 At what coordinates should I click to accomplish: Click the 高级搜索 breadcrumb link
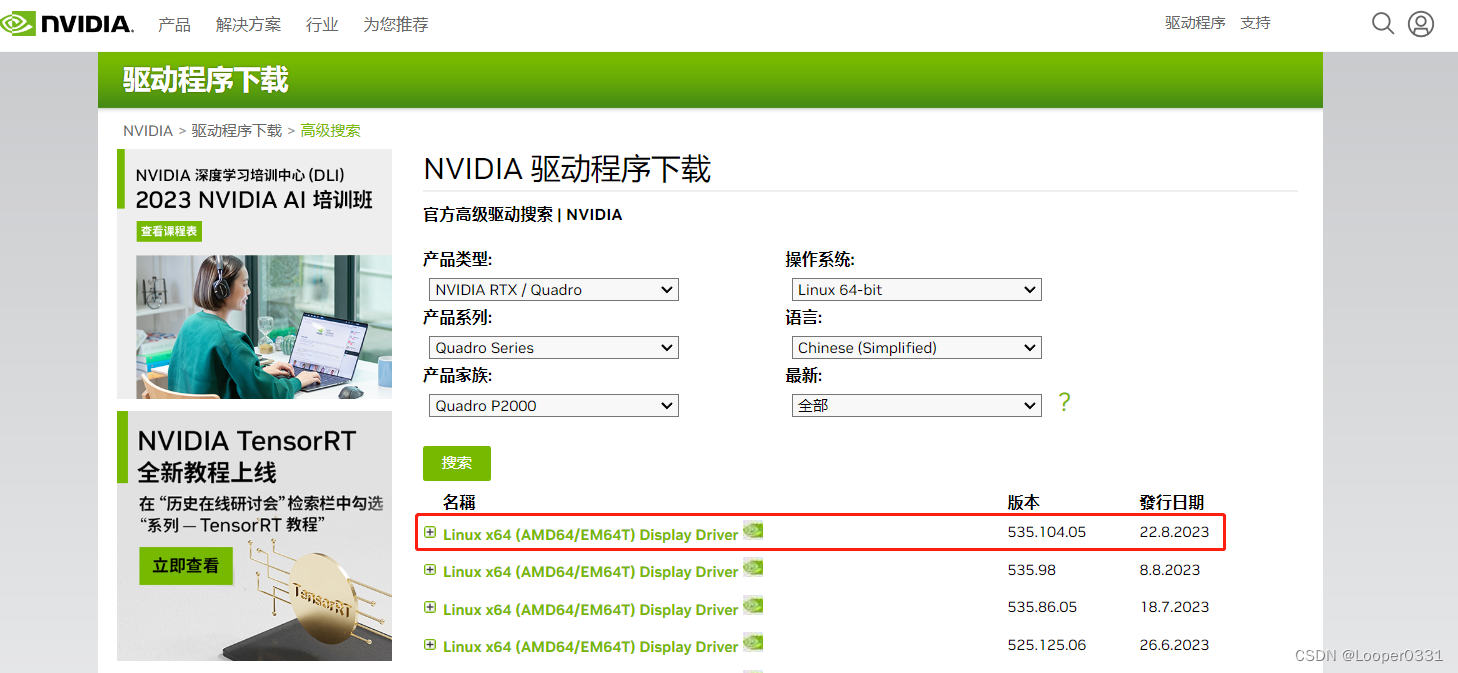point(330,131)
